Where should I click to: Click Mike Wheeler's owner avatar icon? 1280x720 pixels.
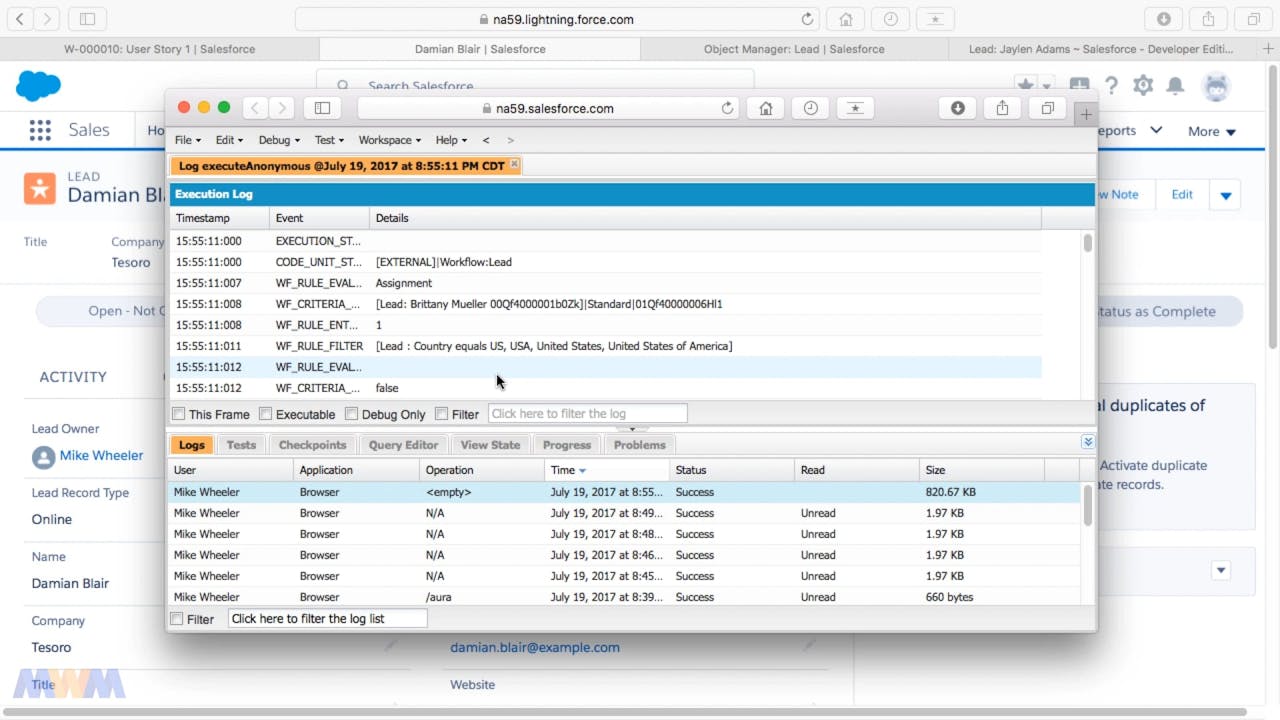(43, 457)
